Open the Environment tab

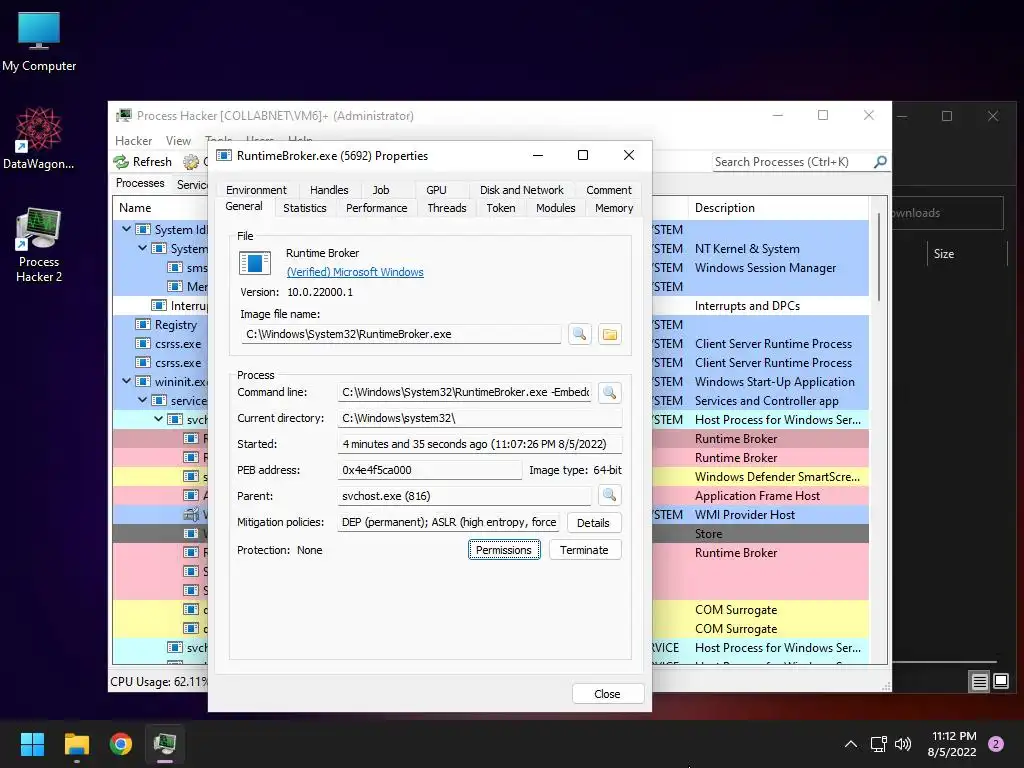[256, 190]
